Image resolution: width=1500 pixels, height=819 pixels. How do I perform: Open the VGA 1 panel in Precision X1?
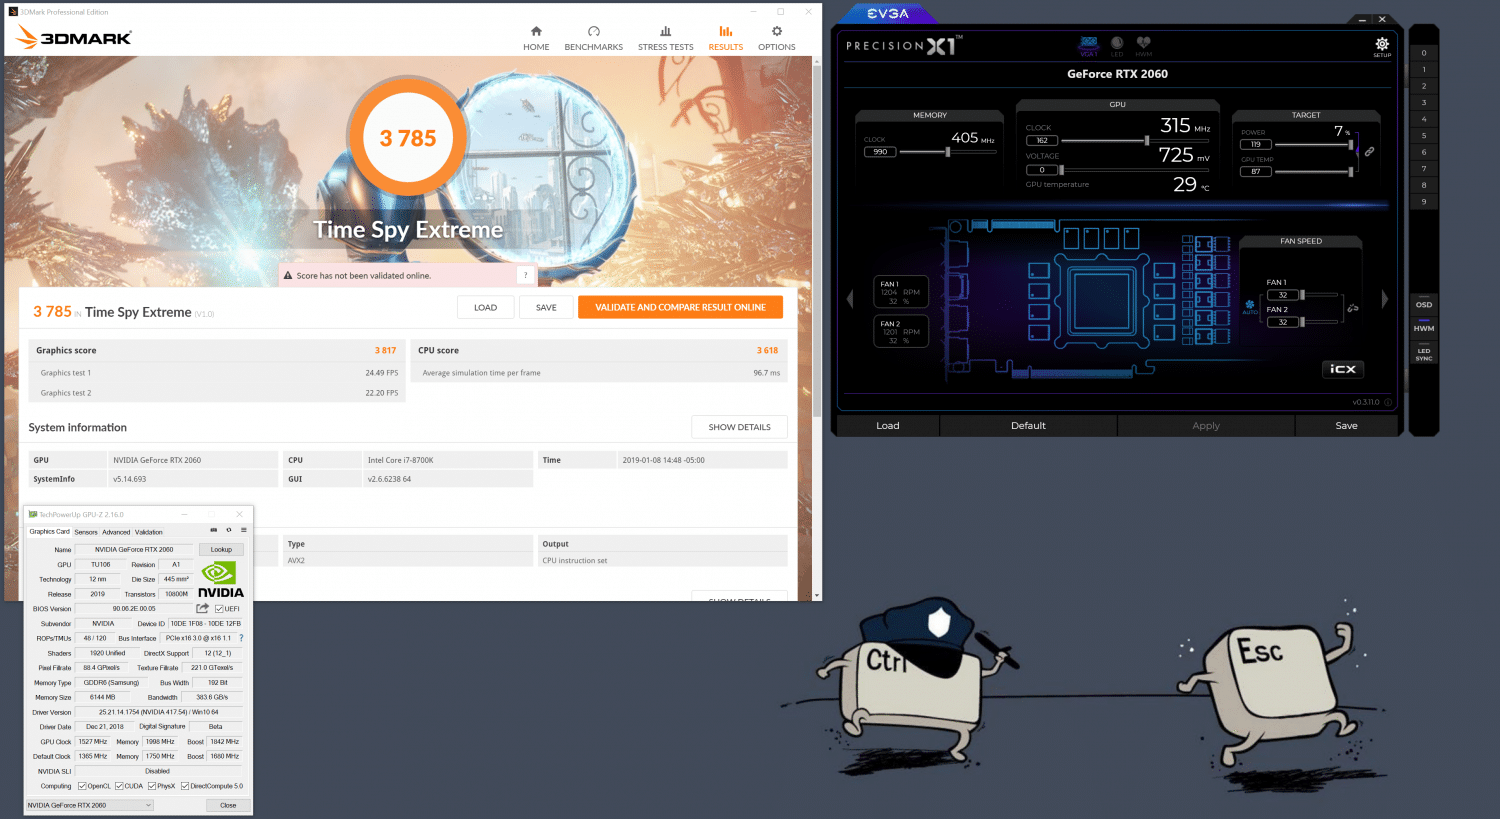(1089, 46)
